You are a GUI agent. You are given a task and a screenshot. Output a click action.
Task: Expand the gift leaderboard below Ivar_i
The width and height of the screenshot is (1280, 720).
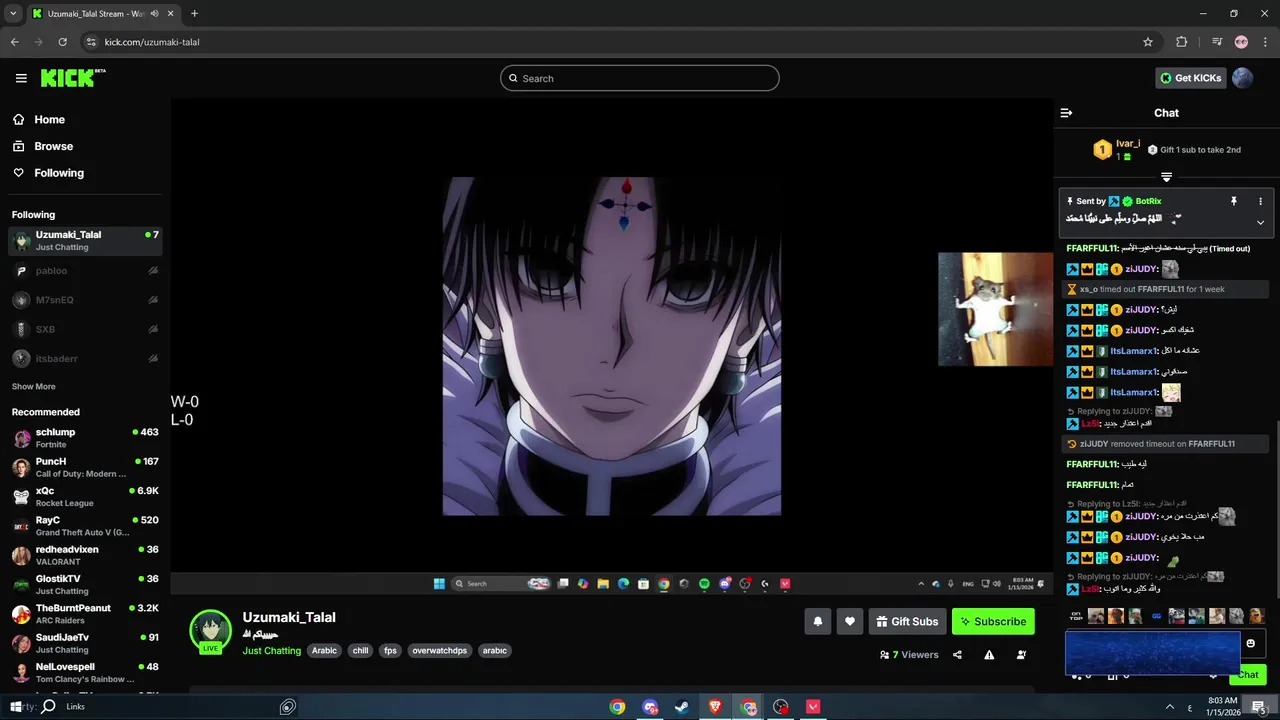(1166, 177)
